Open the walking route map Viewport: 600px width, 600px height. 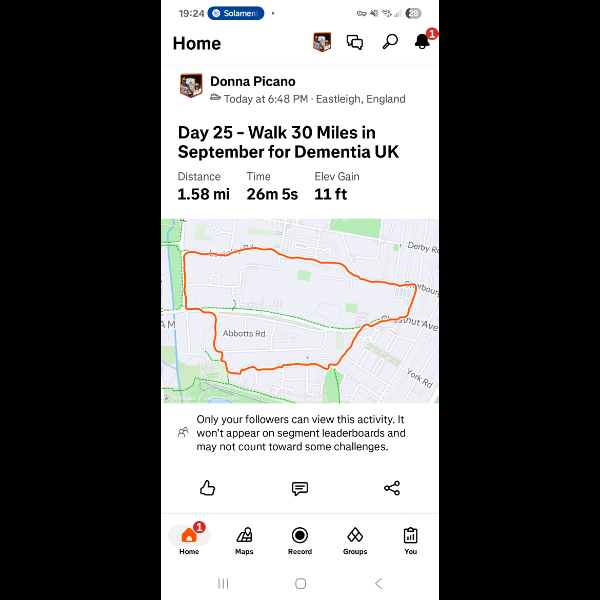coord(300,311)
